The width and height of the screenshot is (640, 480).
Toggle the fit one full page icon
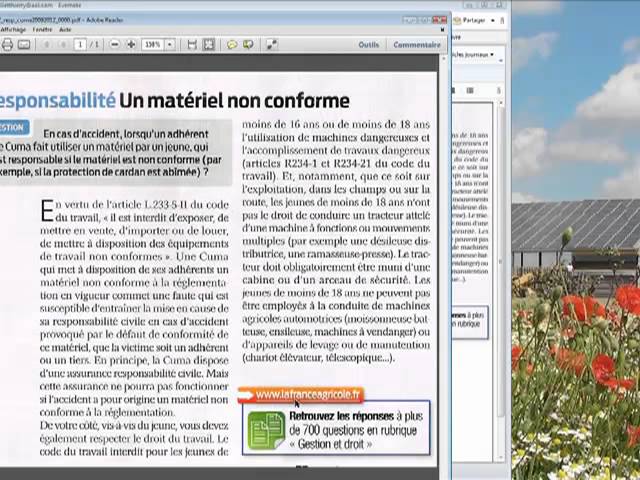(209, 44)
